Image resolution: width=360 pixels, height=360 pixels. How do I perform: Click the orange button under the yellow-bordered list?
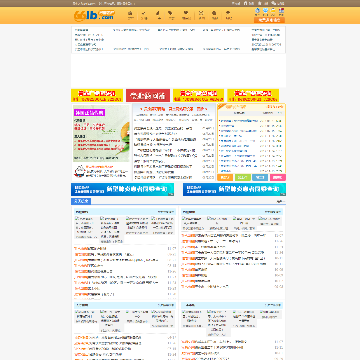pos(225,178)
